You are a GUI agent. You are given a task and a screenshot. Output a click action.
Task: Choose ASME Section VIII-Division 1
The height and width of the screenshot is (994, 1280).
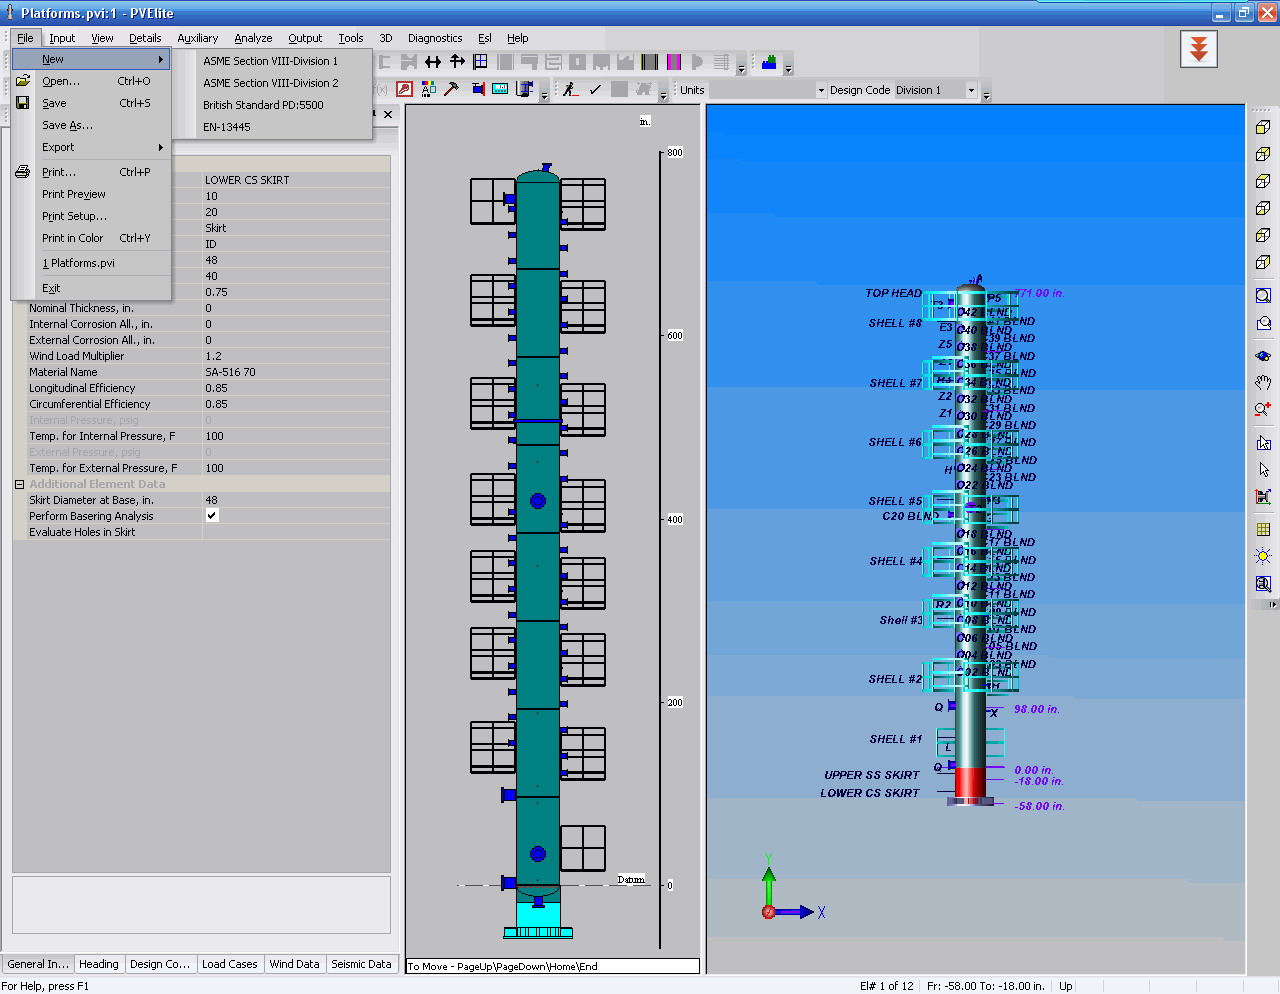pos(272,61)
